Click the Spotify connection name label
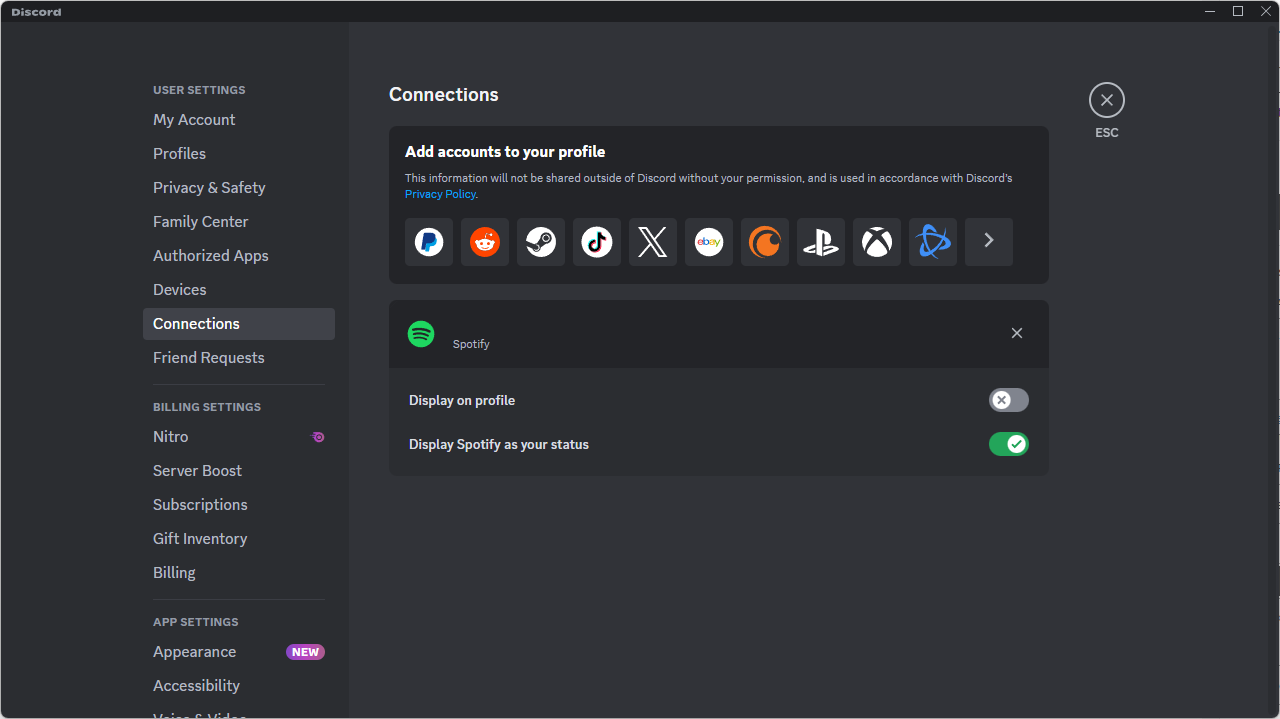1280x719 pixels. point(471,344)
